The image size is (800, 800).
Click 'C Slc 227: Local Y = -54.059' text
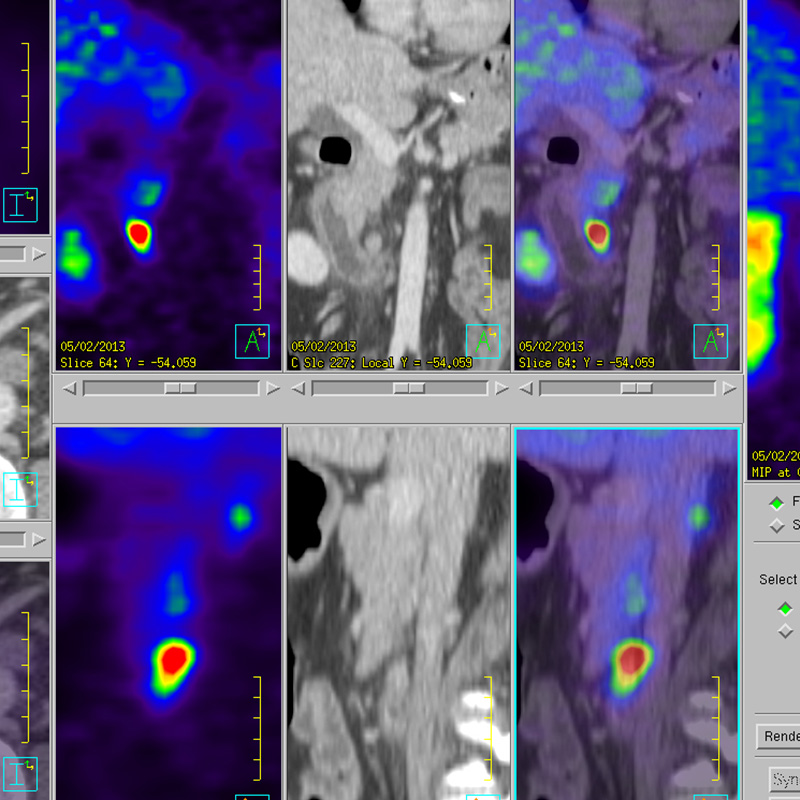[382, 363]
